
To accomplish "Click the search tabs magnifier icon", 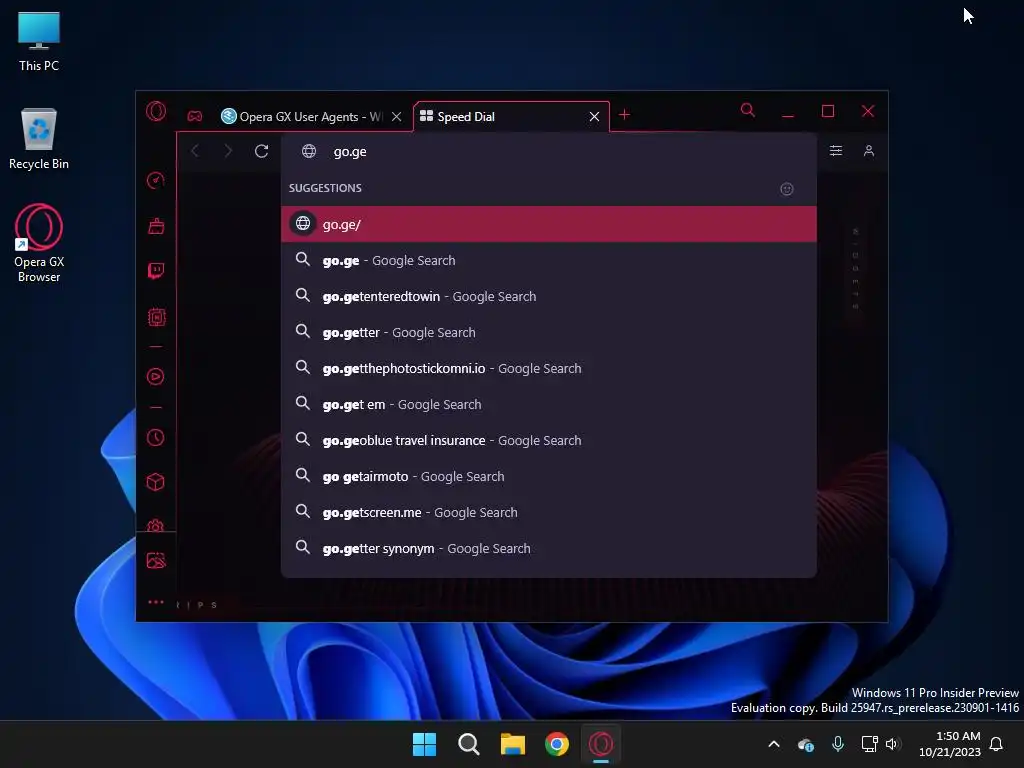I will [x=748, y=110].
